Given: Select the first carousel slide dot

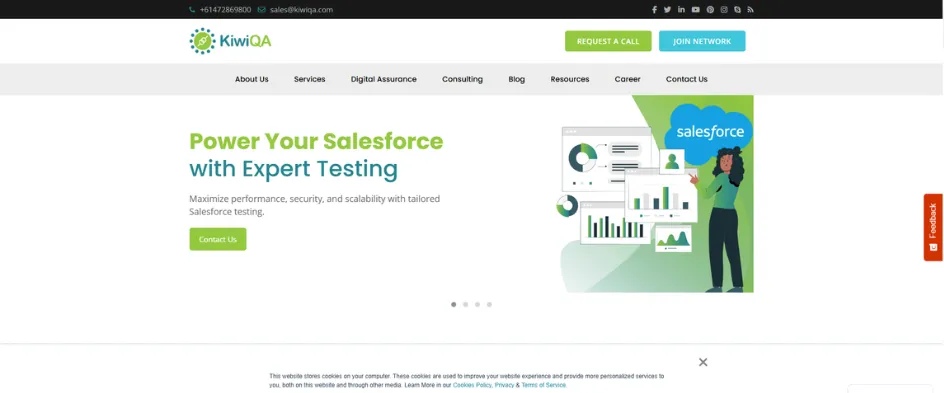Looking at the screenshot, I should pos(453,305).
